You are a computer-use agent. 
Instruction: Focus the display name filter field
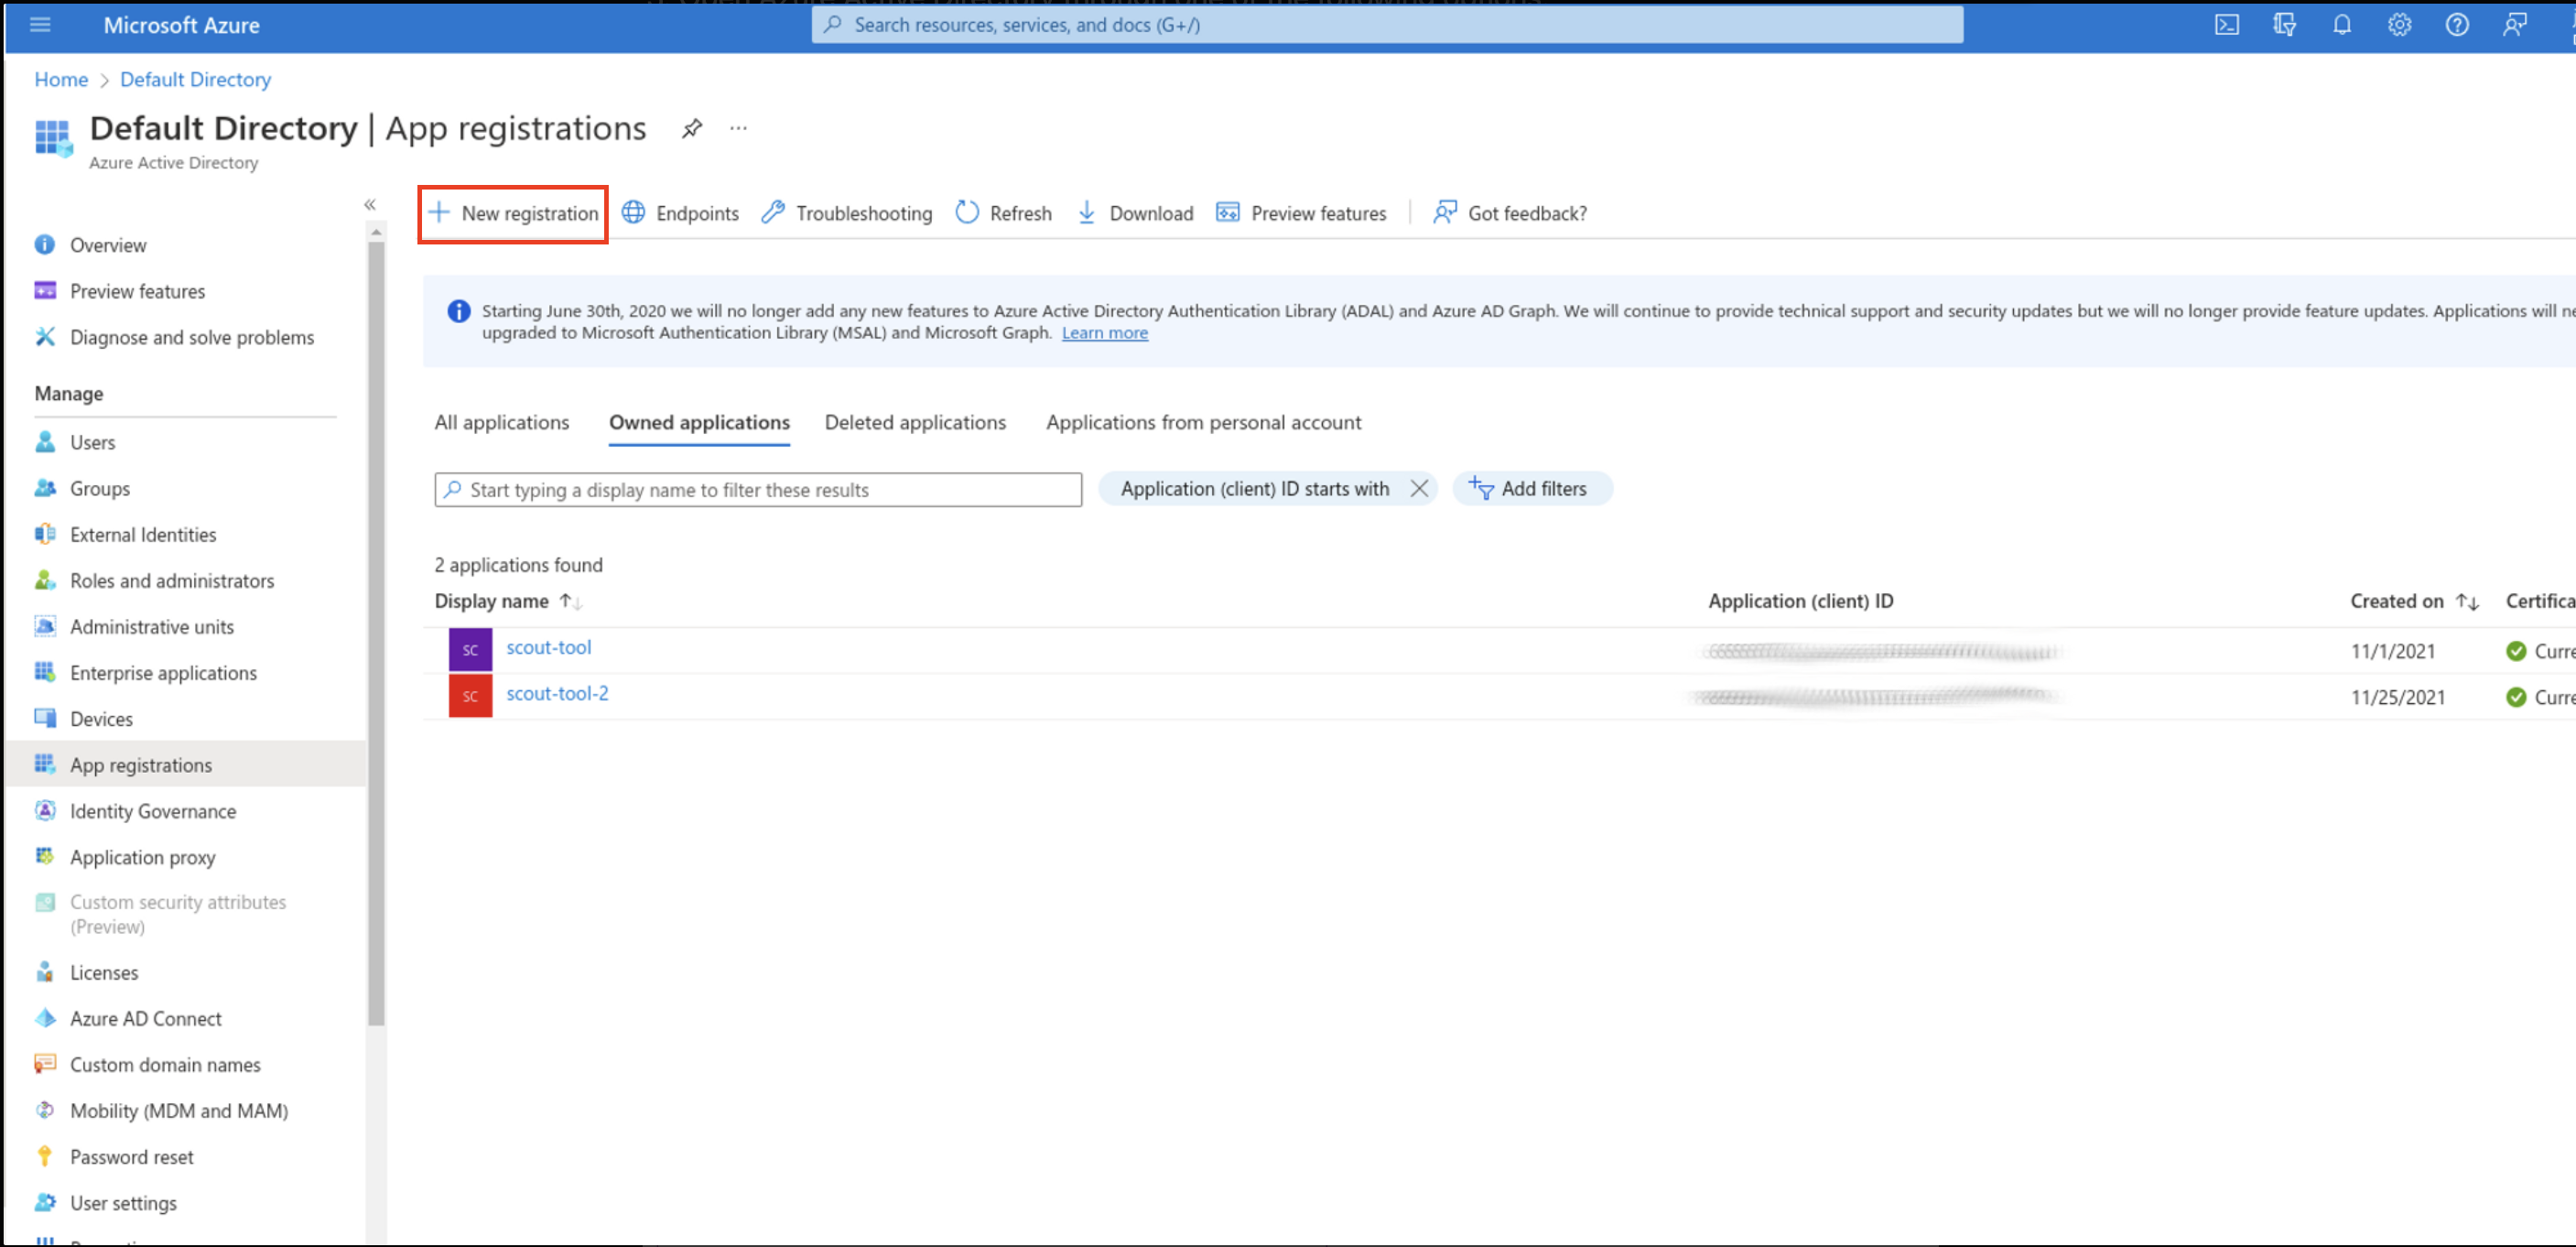coord(758,490)
